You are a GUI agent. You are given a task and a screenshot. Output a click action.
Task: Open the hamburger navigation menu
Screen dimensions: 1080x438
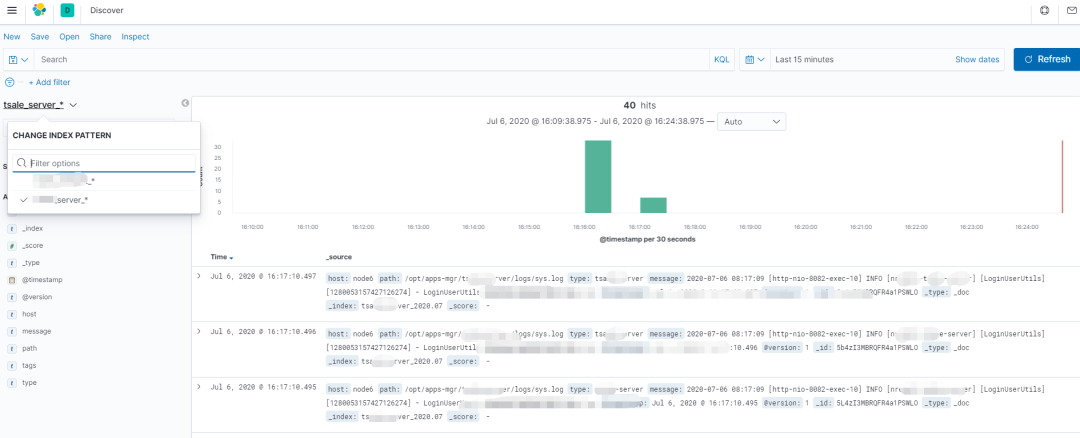[12, 10]
